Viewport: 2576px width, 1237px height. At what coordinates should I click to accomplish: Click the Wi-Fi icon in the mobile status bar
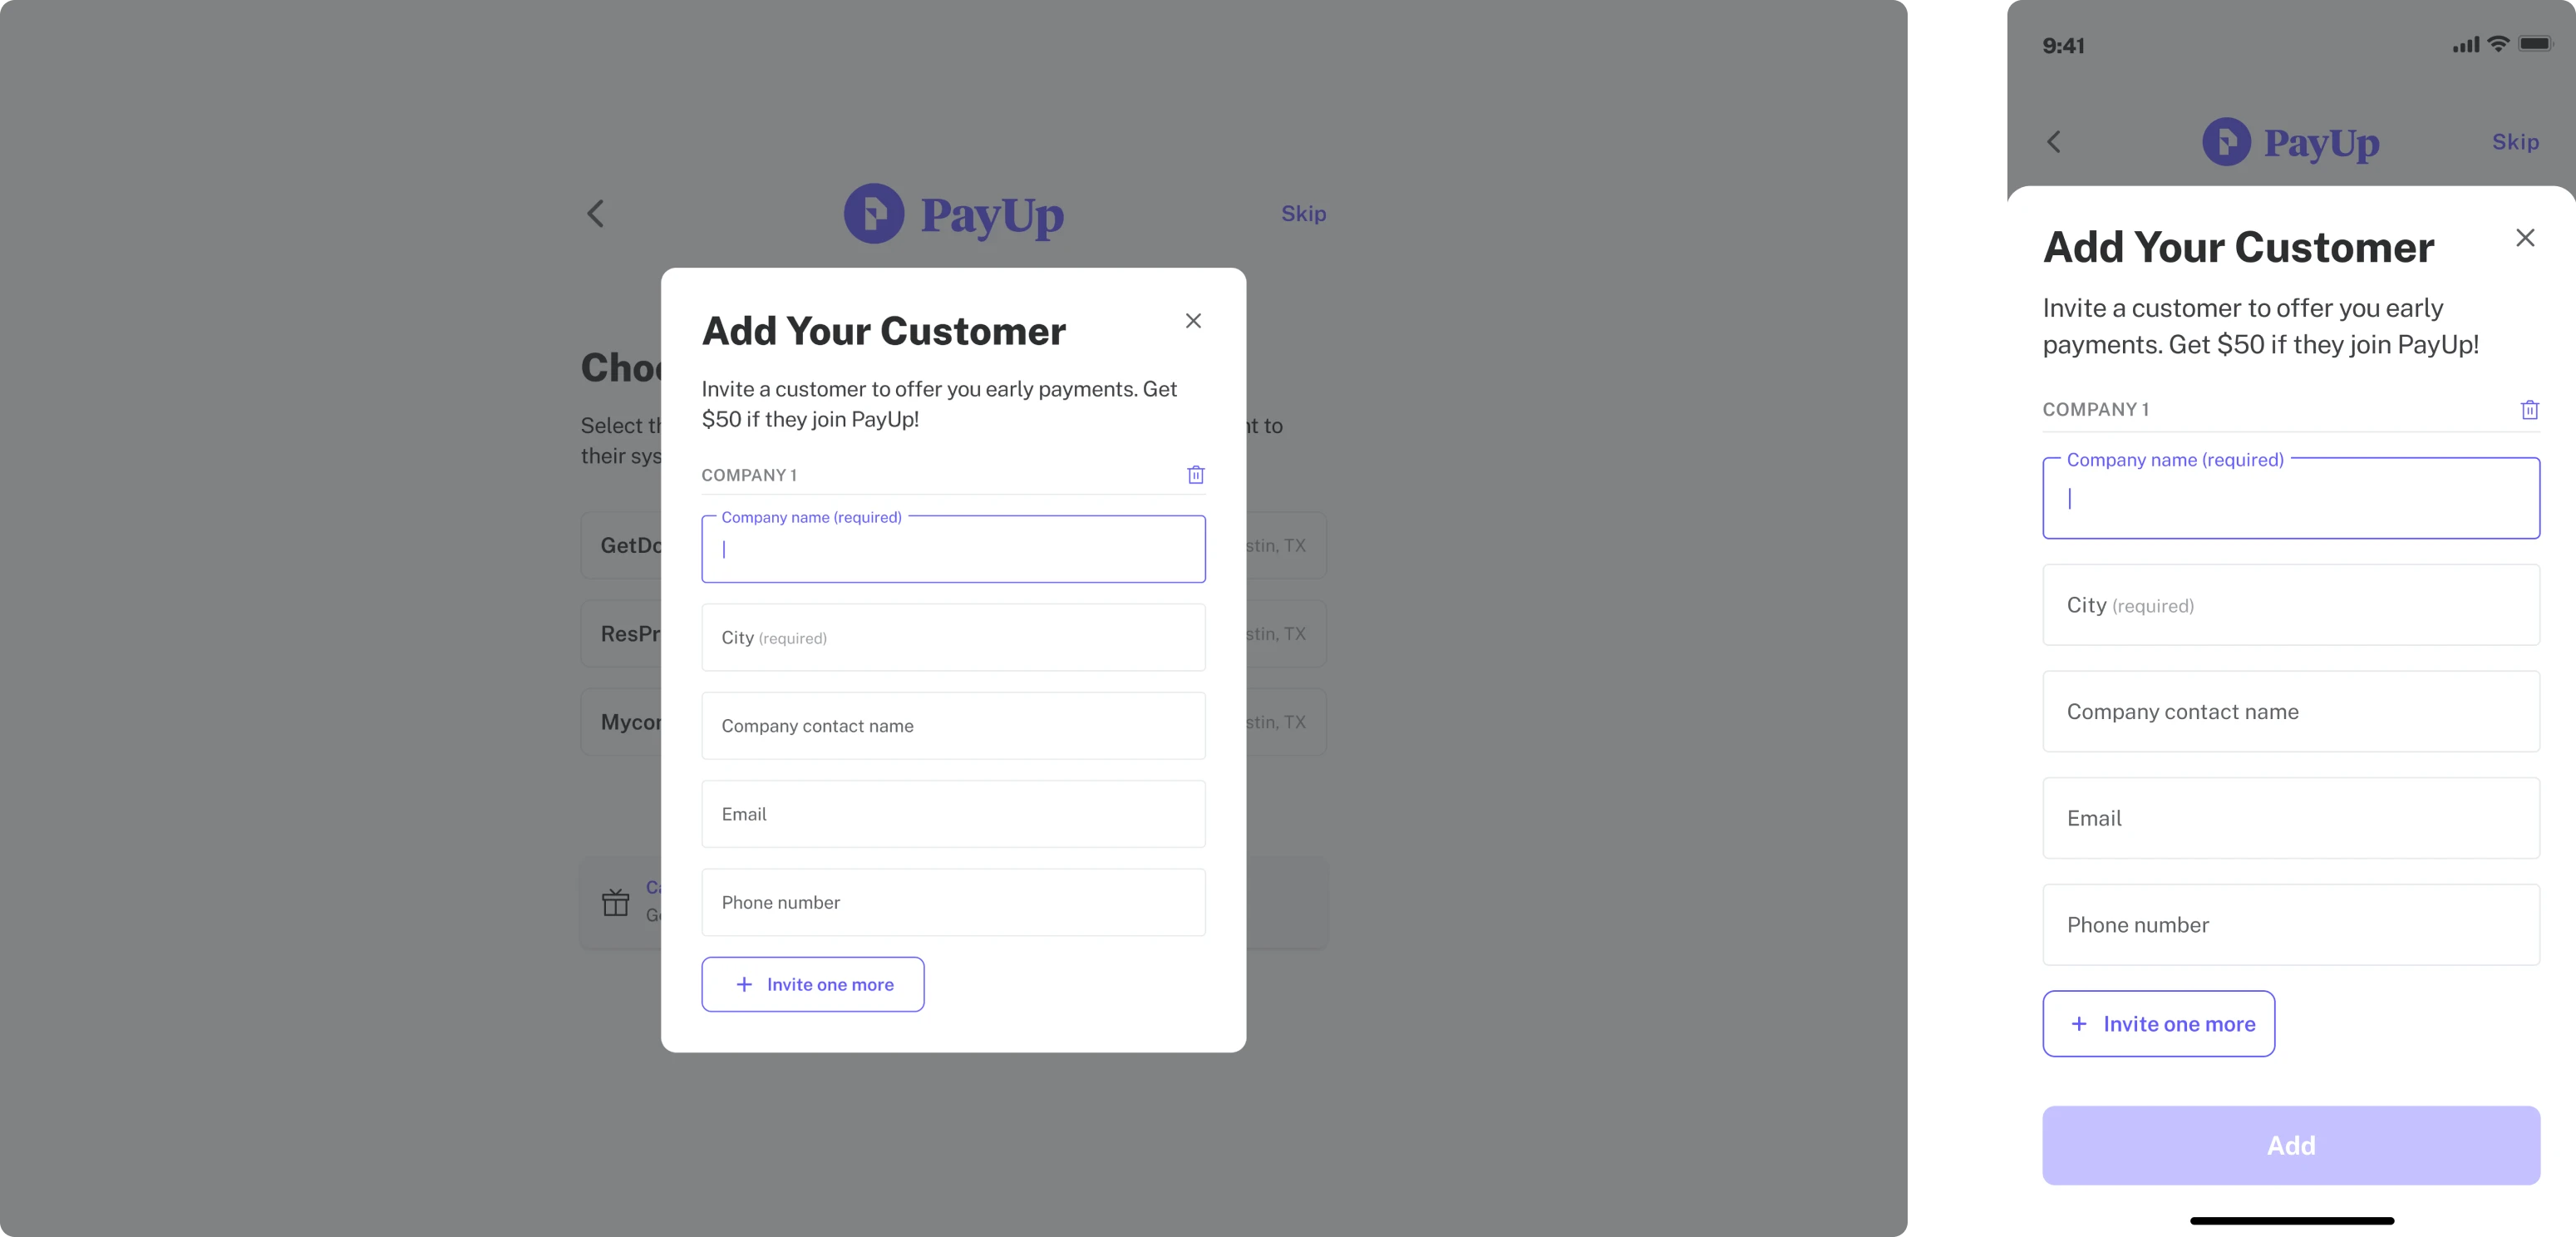coord(2500,44)
